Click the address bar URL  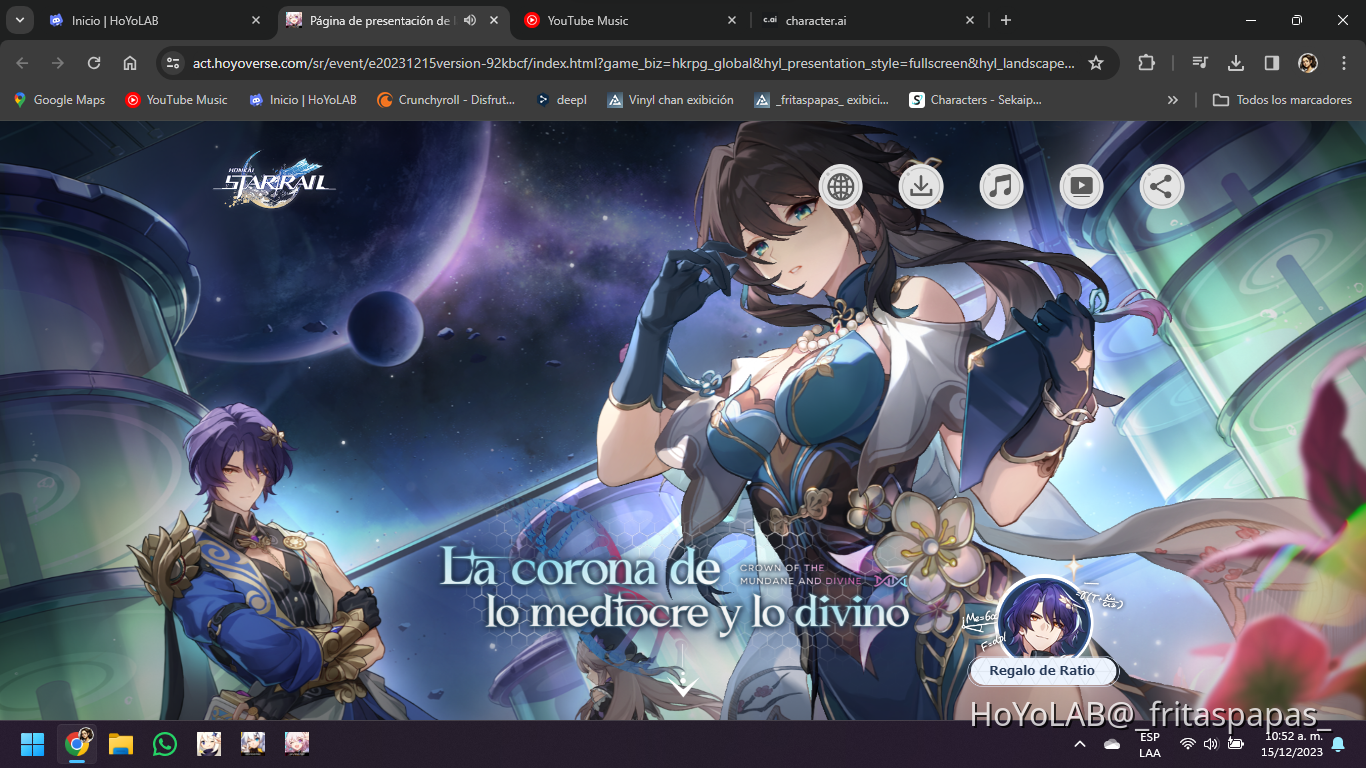pos(600,61)
